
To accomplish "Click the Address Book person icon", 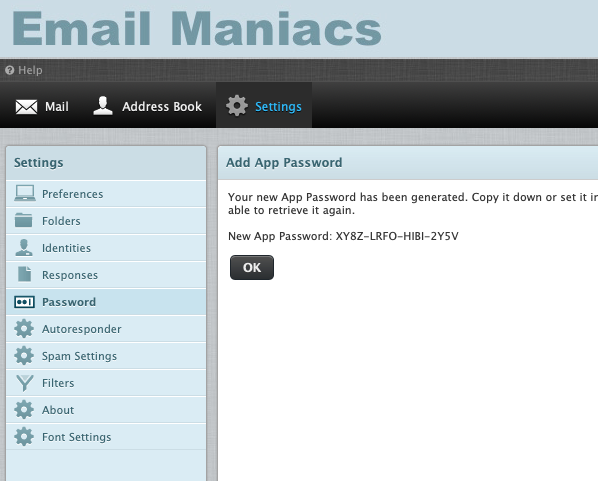I will tap(103, 106).
